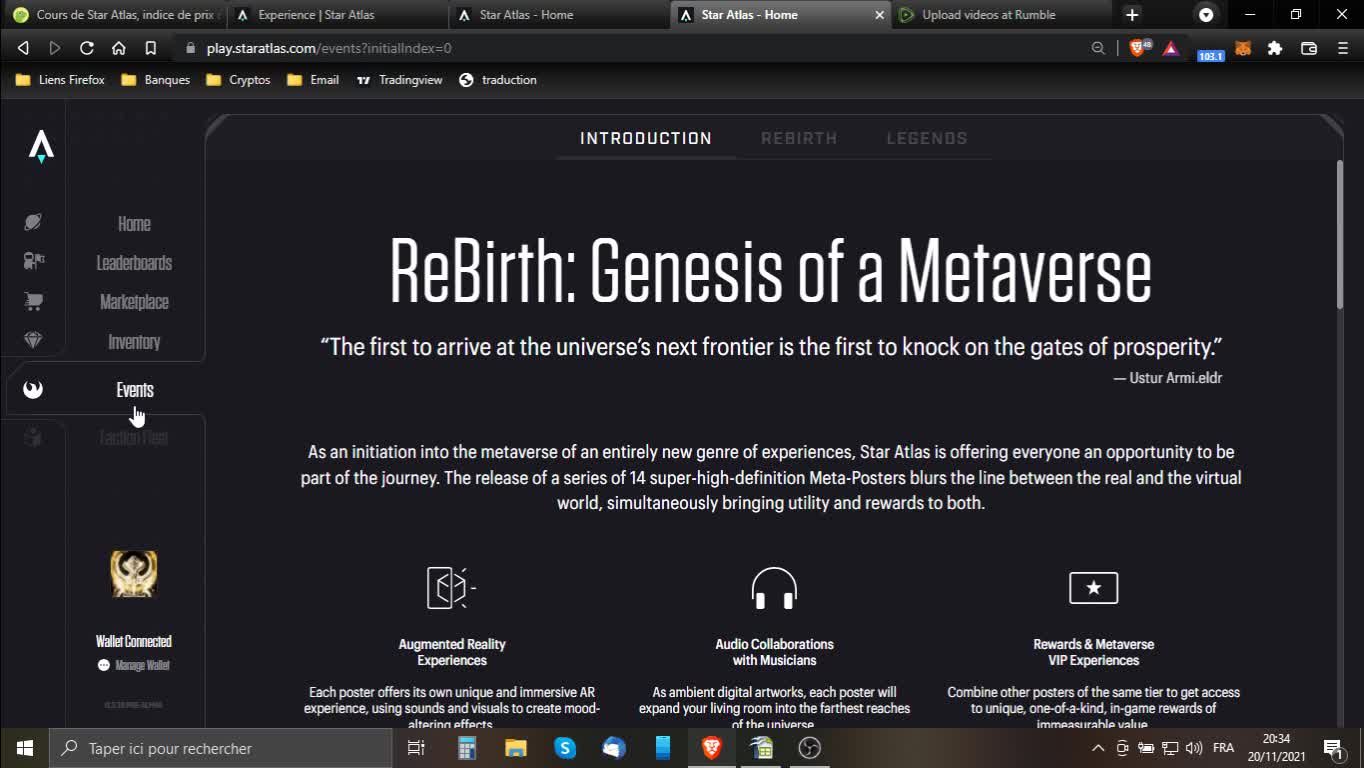Open Task View on the taskbar
The image size is (1364, 768).
416,748
